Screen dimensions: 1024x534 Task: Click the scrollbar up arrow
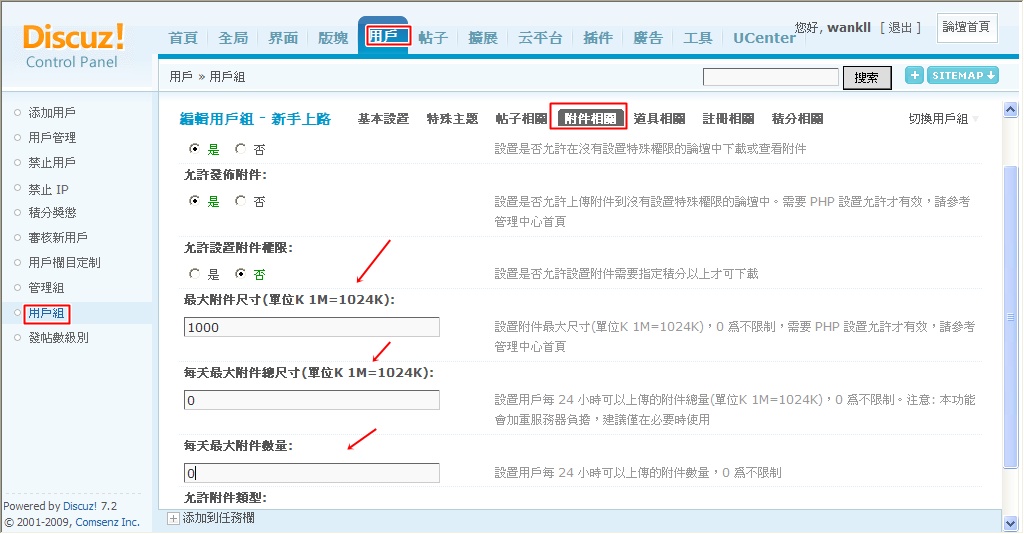pos(1010,110)
